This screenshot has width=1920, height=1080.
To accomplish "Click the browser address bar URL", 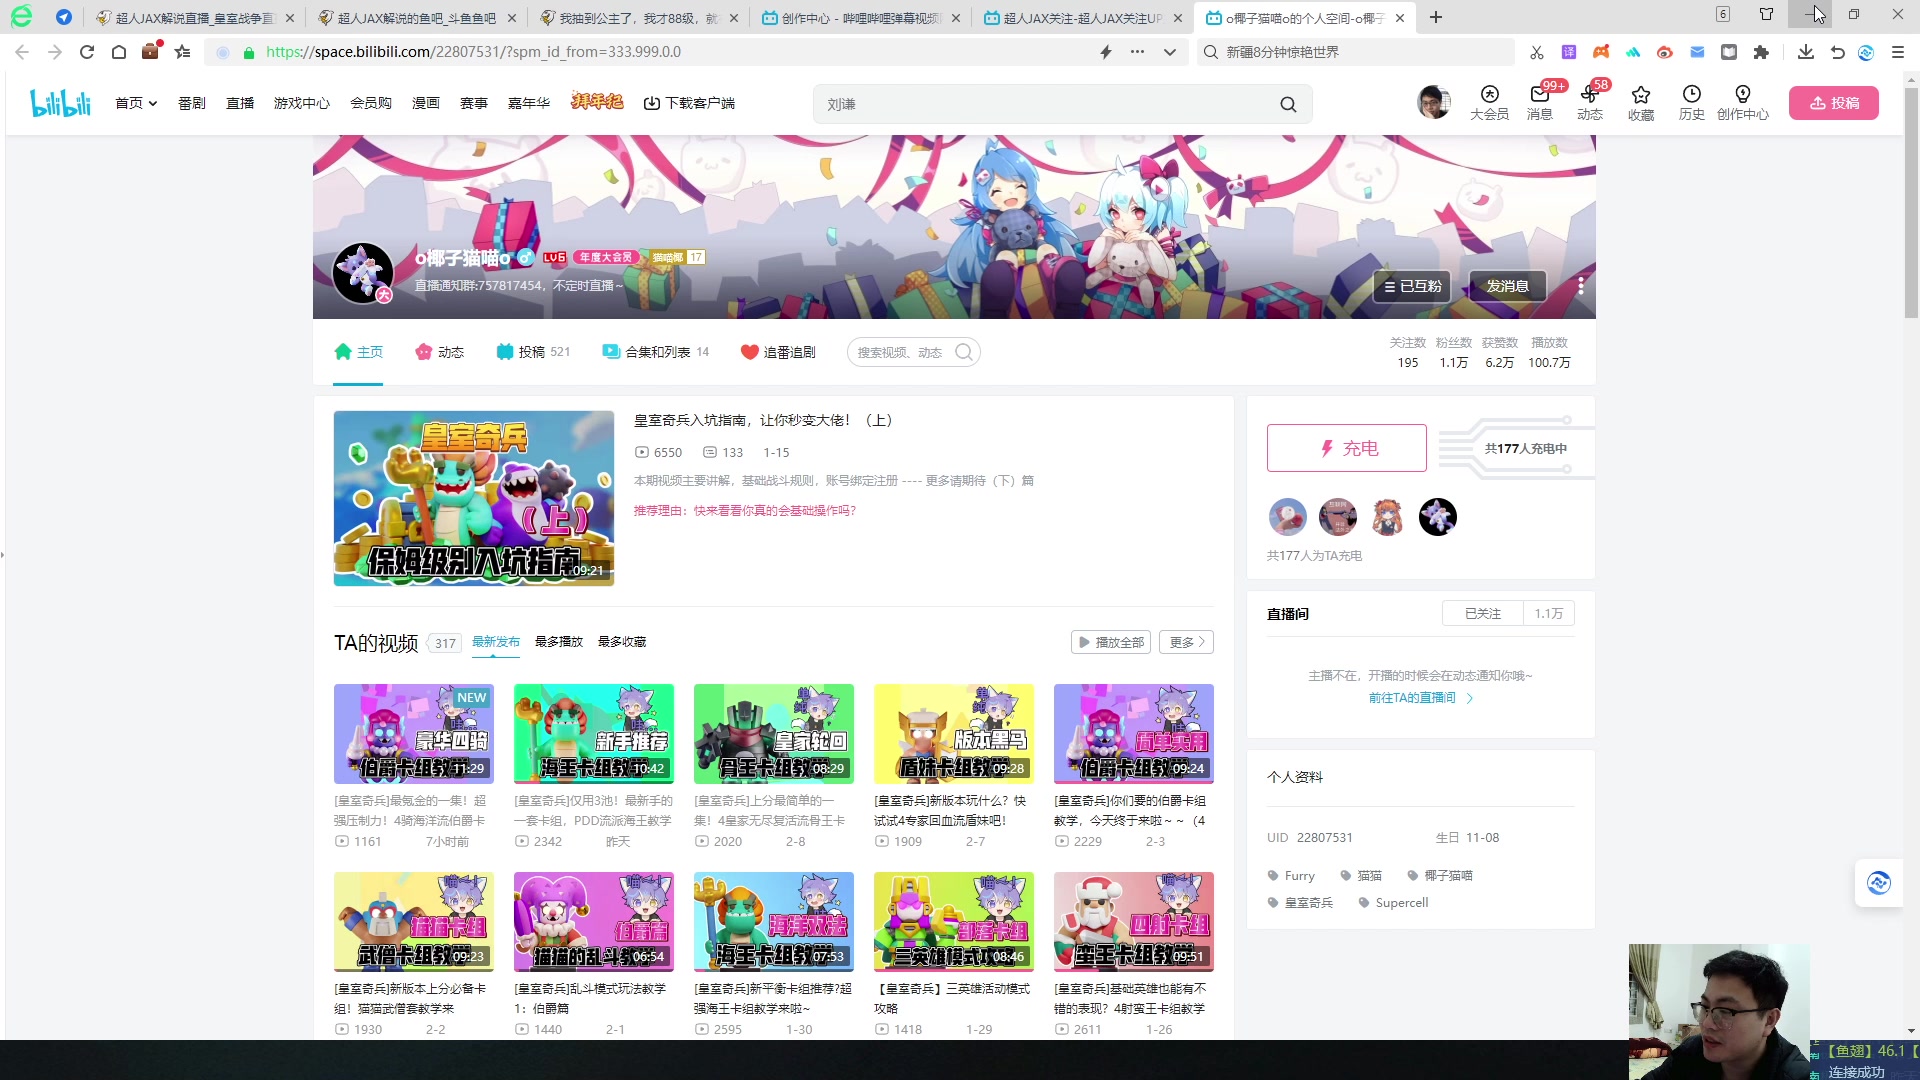I will coord(473,52).
